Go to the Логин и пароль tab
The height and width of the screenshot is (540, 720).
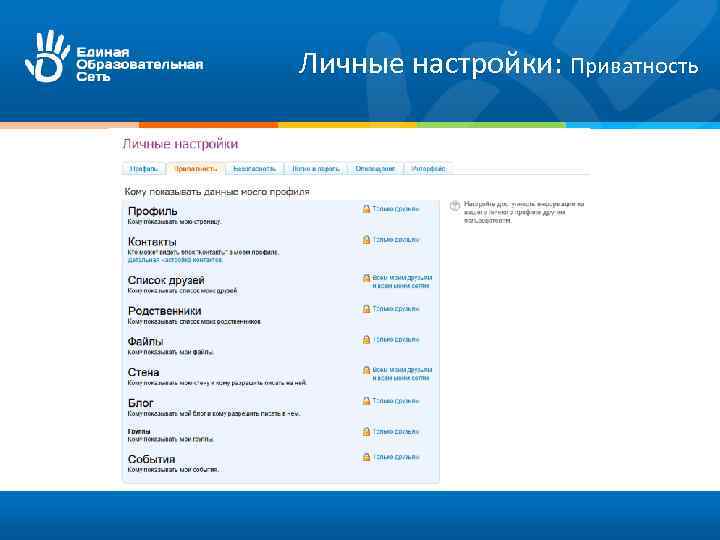point(316,169)
